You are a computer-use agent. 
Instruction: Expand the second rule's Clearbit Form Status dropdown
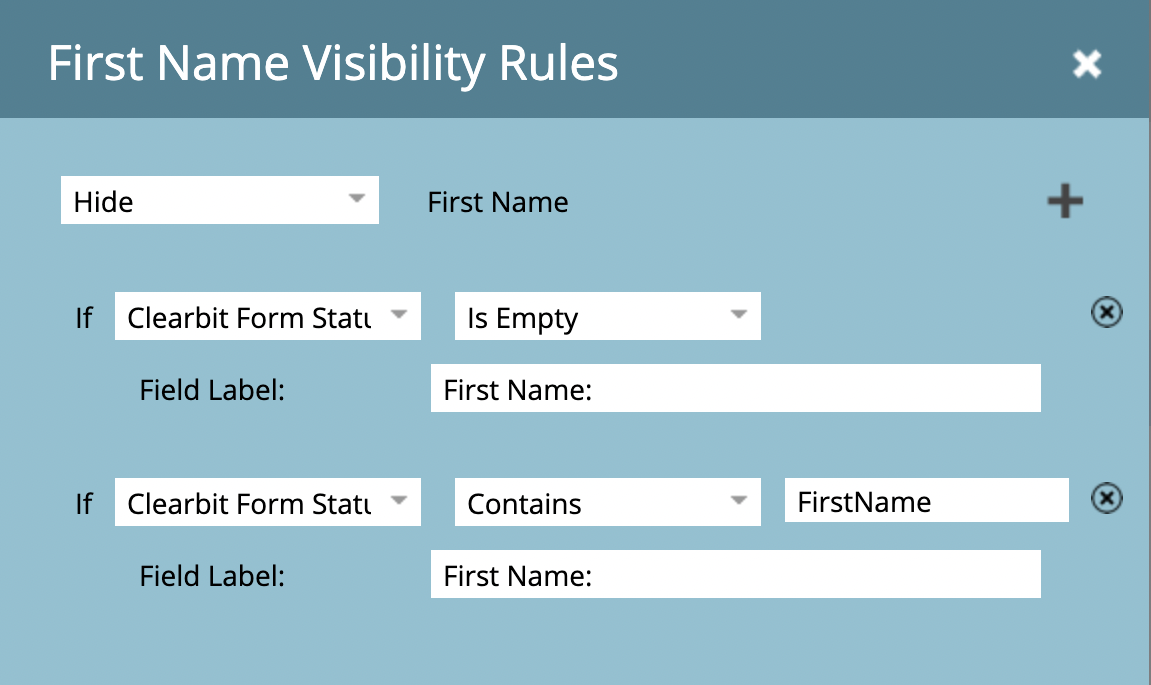coord(267,503)
